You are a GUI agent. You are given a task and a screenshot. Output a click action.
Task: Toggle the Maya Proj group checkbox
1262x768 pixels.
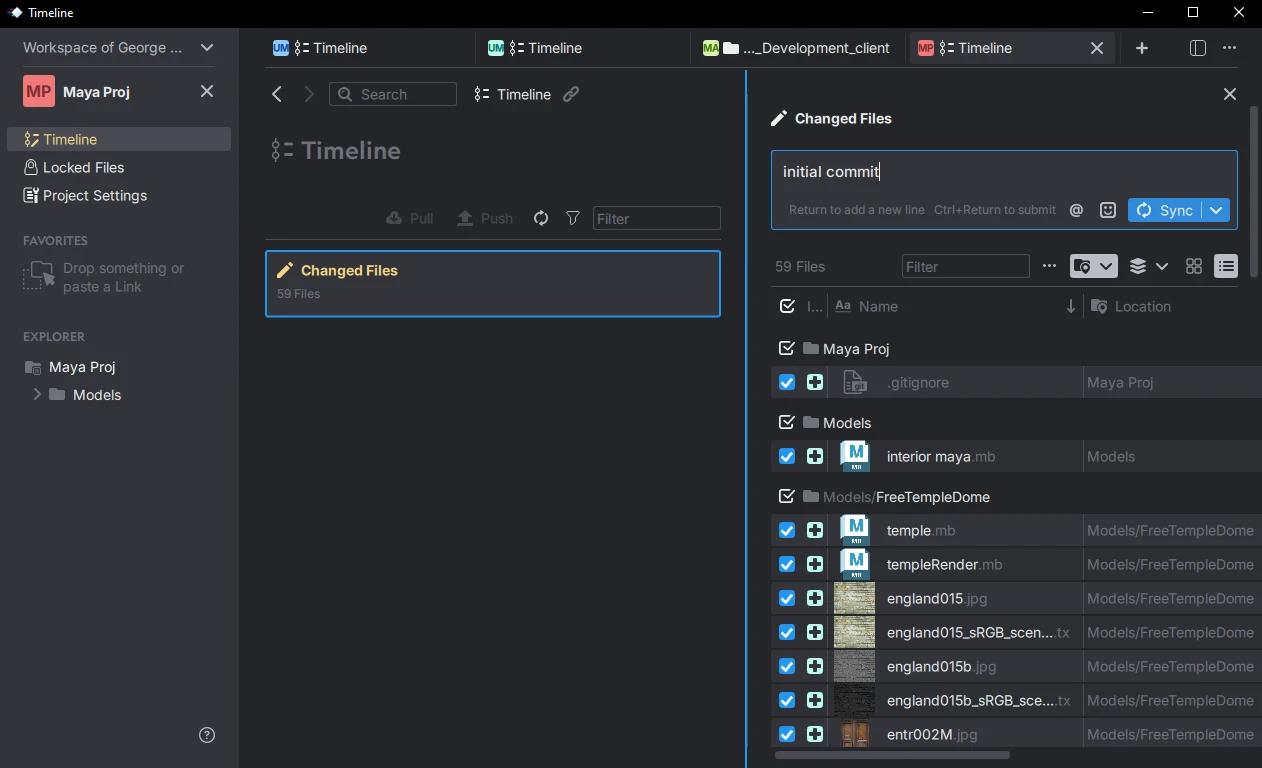coord(787,348)
